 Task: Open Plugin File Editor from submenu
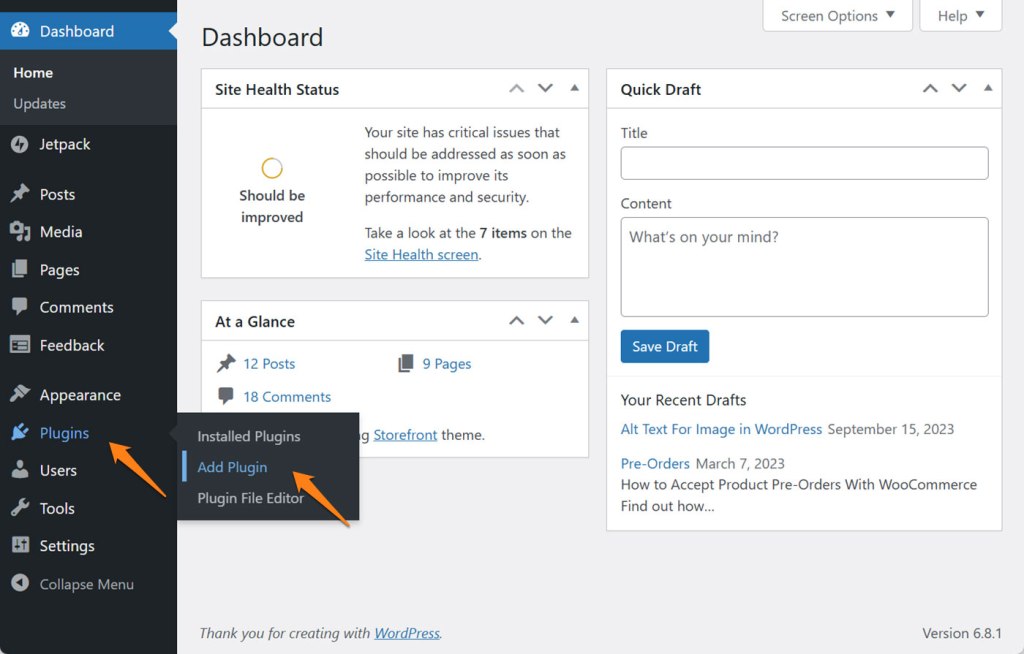[251, 498]
